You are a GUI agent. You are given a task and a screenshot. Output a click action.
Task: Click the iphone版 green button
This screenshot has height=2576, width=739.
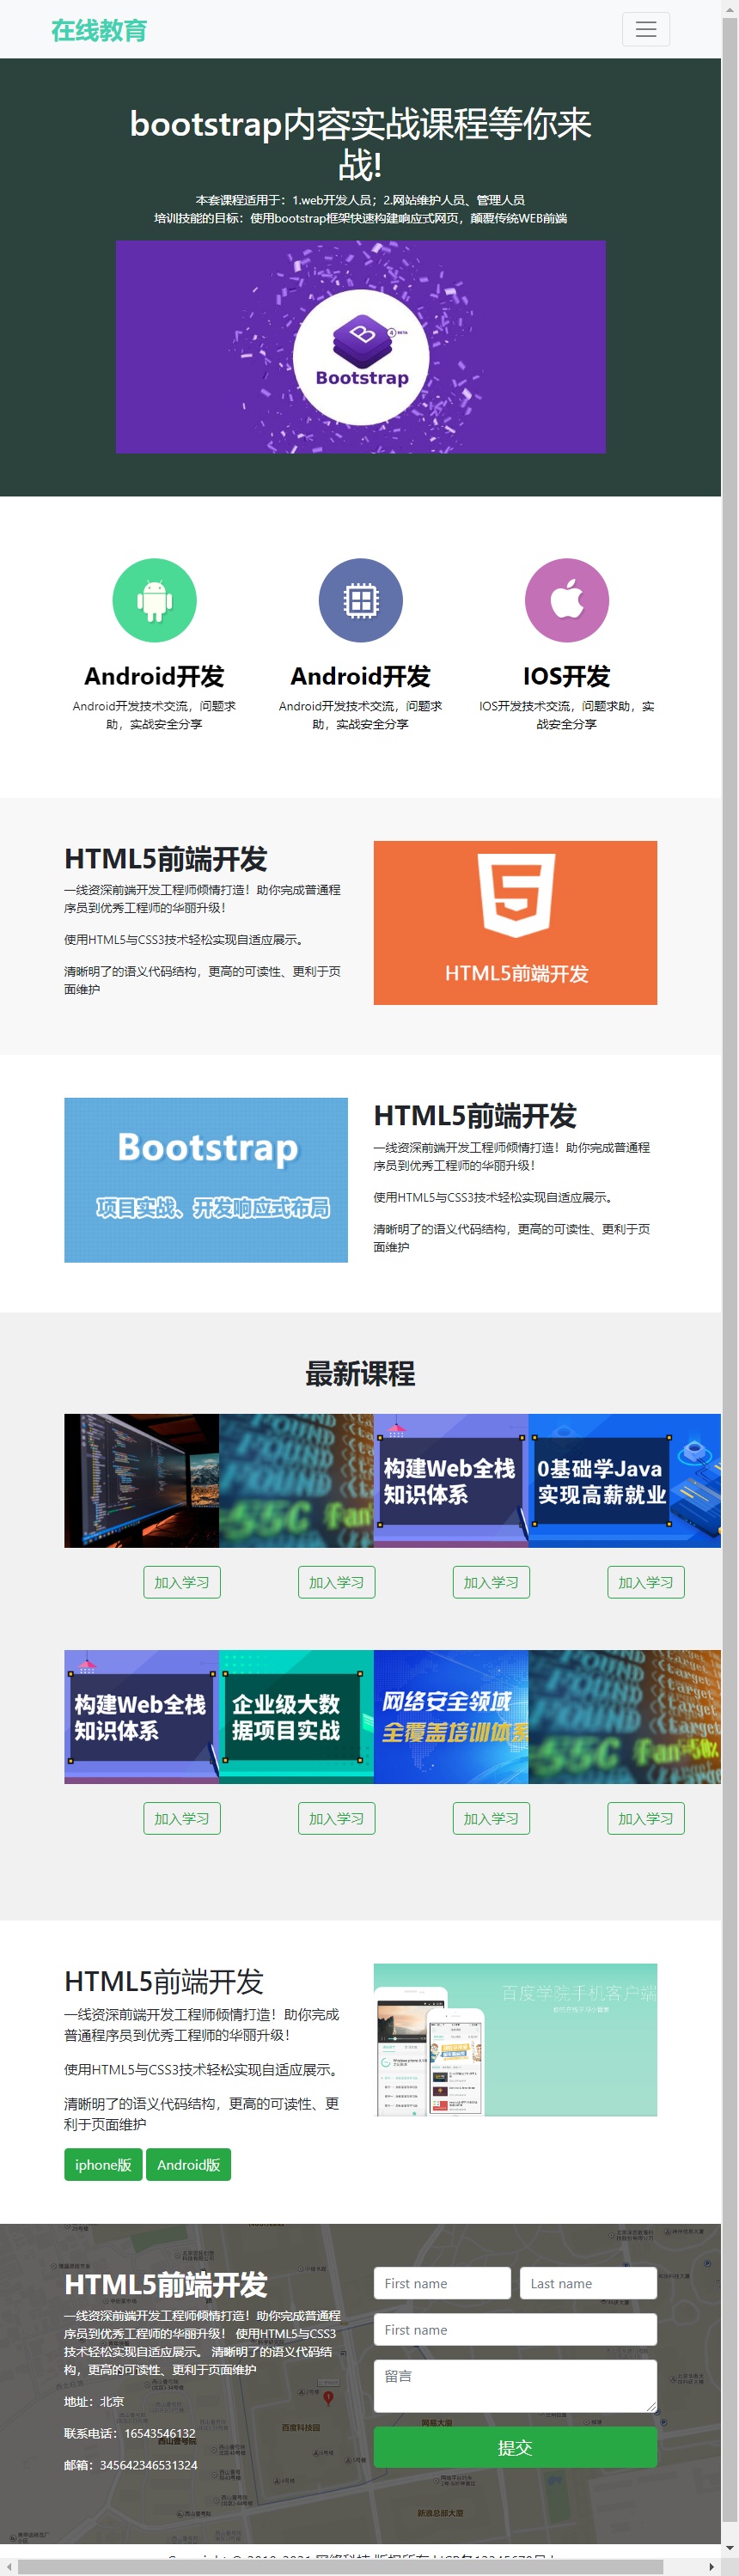point(103,2164)
